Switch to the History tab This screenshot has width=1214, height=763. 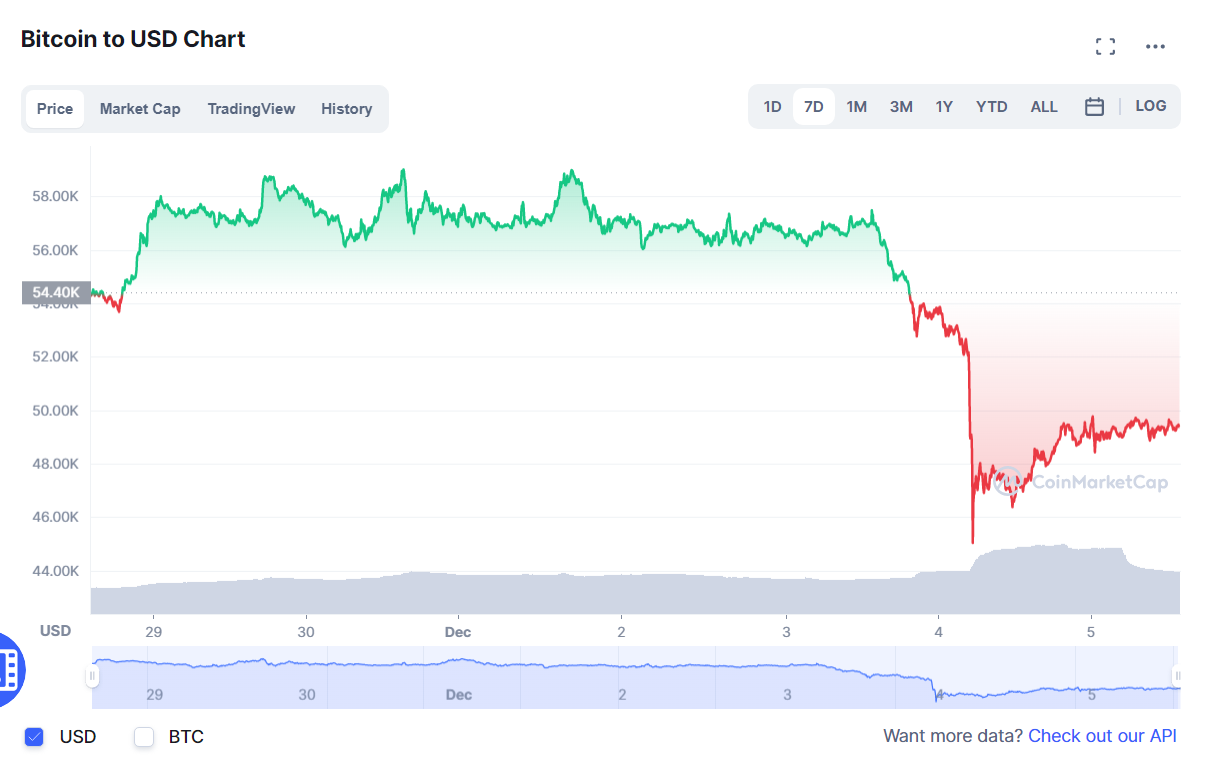pos(346,108)
